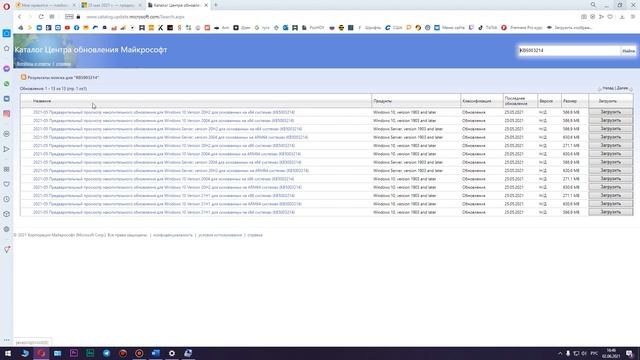Click Загрузить for Windows 10 21H1 x86

click(611, 195)
